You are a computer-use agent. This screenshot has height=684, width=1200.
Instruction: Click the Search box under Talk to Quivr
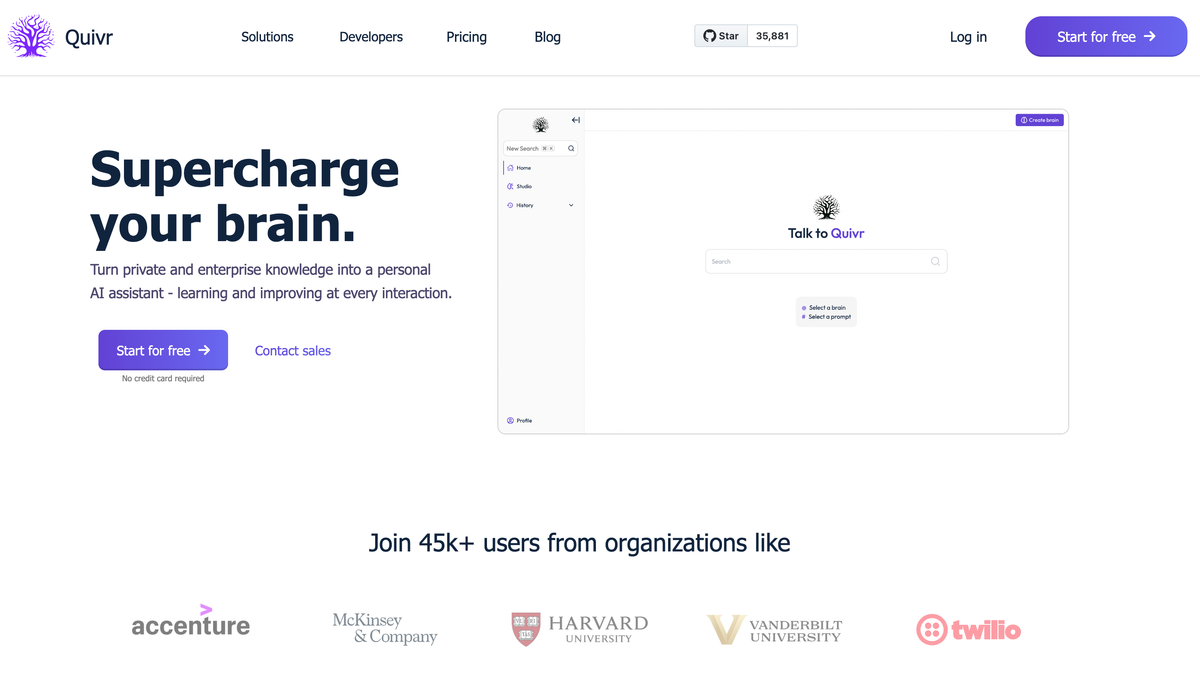click(826, 261)
